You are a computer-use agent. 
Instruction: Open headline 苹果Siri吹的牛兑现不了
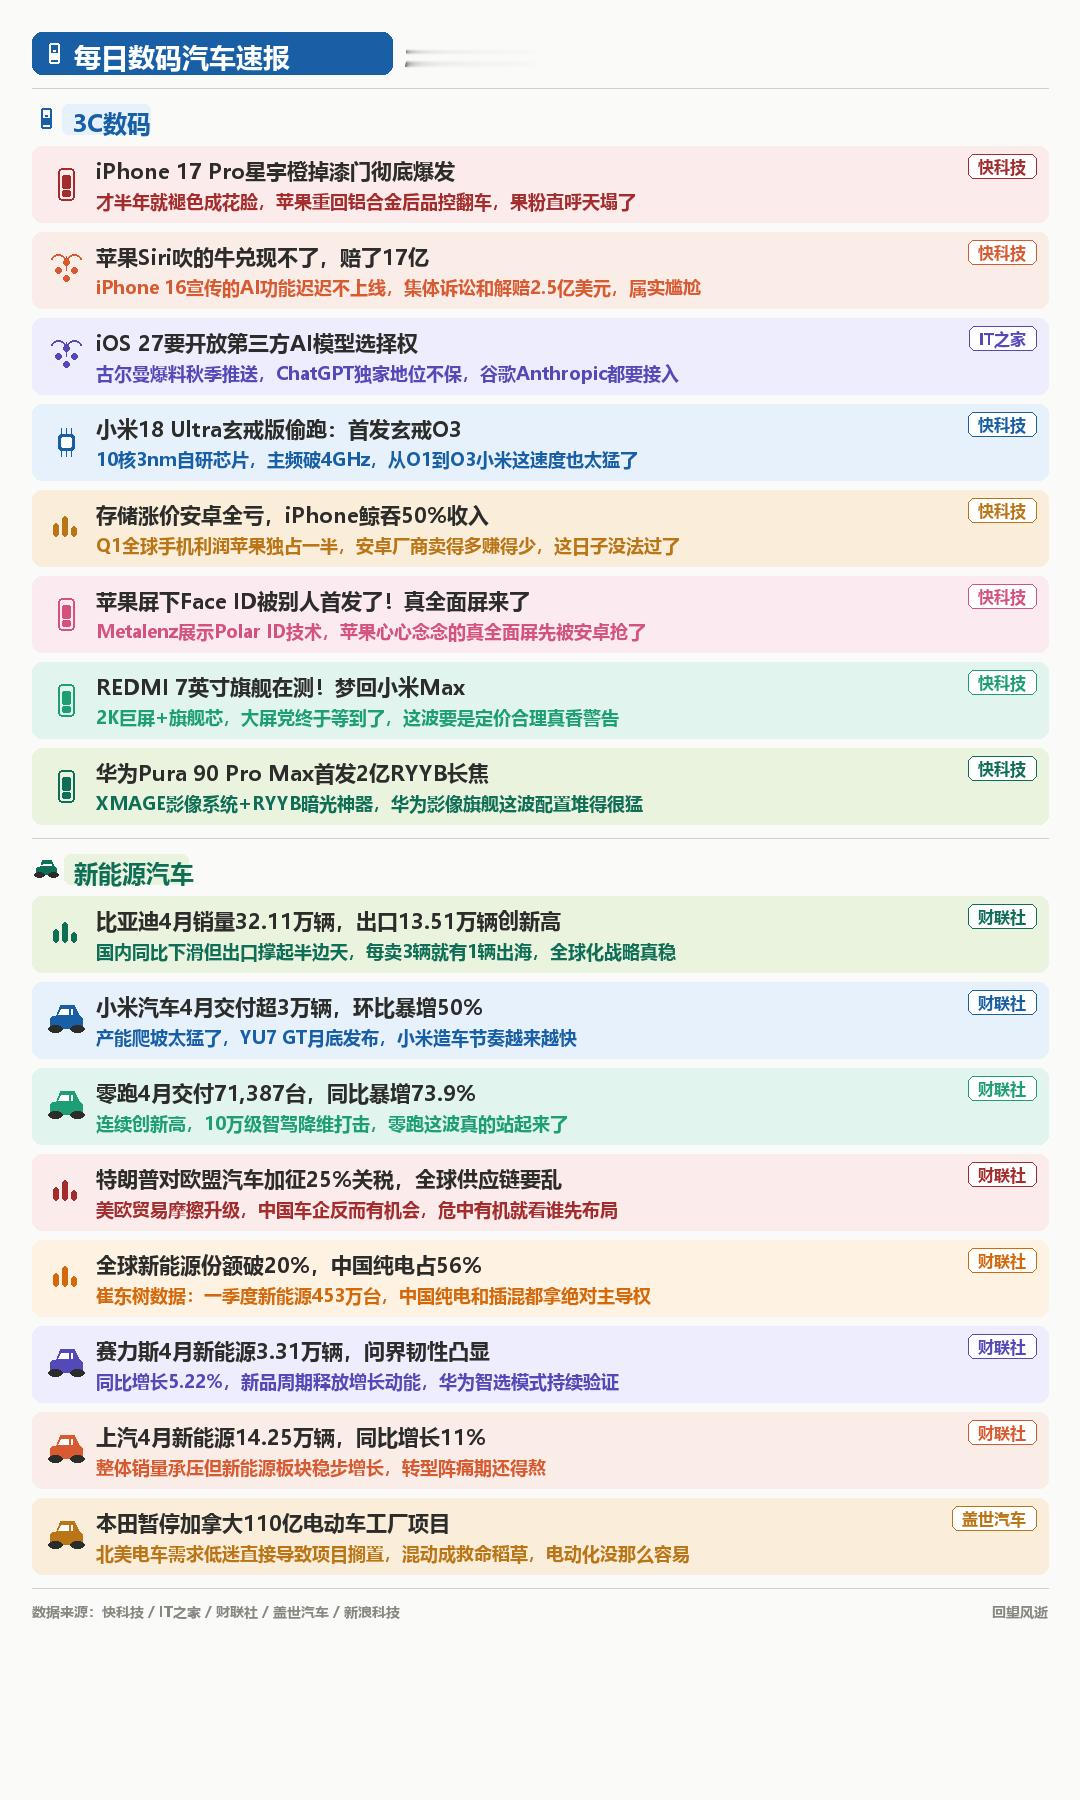pos(262,257)
